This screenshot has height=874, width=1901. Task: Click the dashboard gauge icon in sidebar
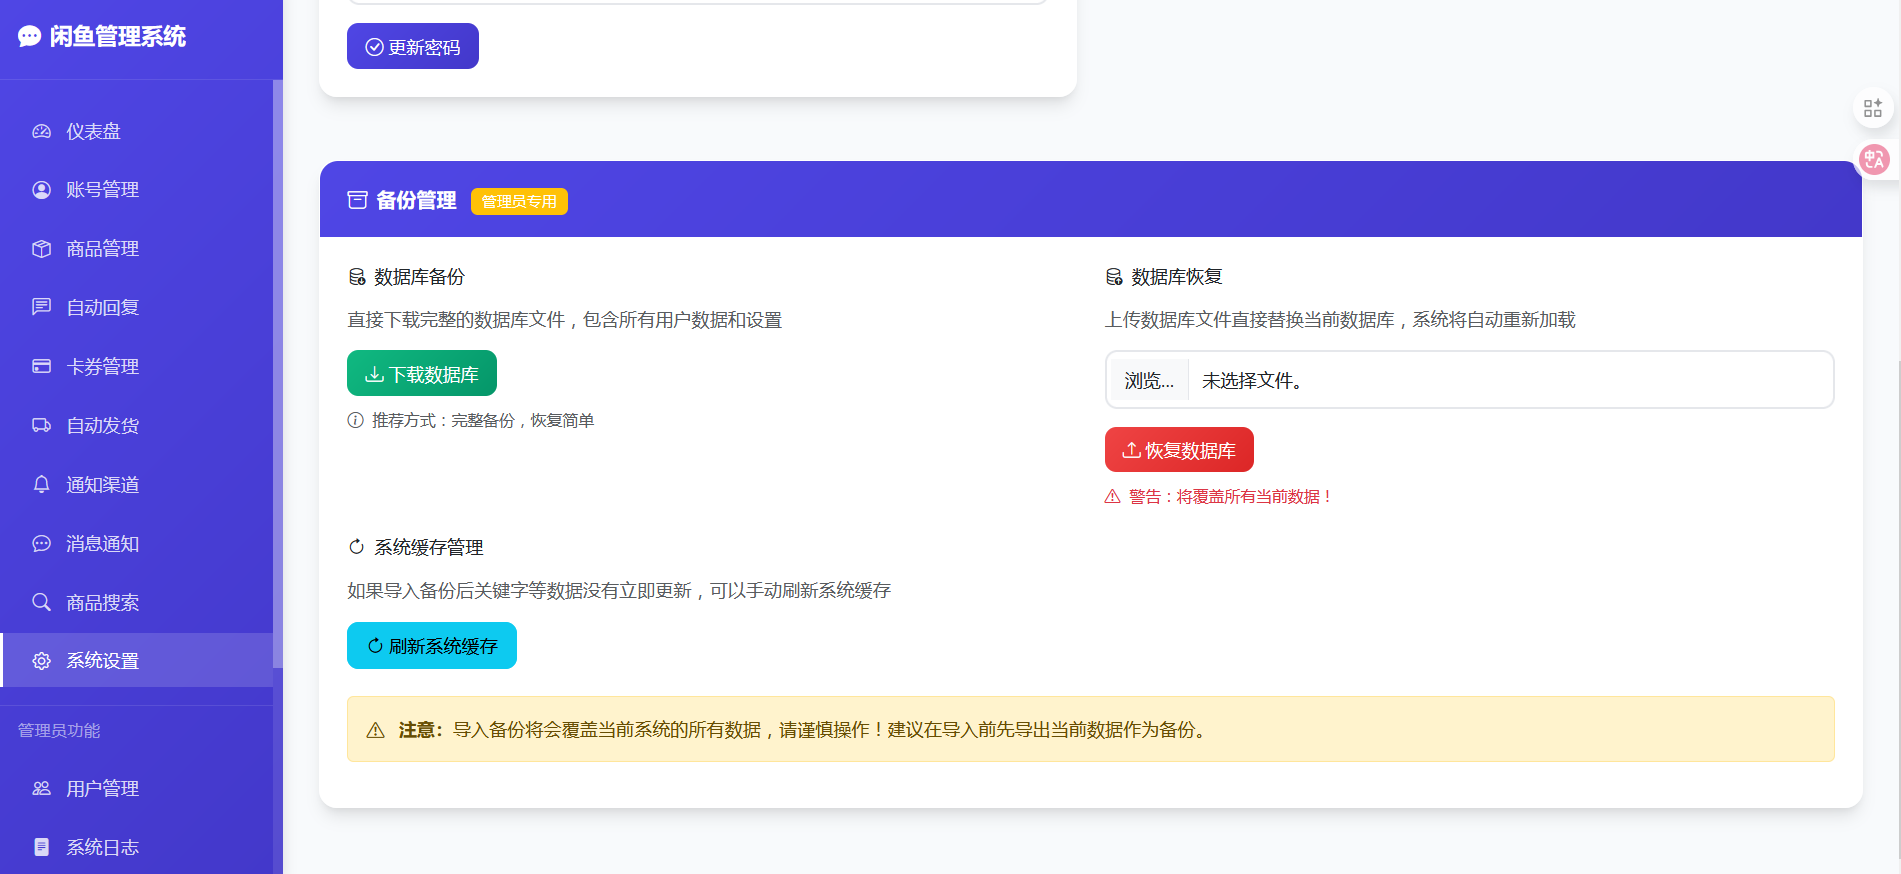click(x=41, y=132)
